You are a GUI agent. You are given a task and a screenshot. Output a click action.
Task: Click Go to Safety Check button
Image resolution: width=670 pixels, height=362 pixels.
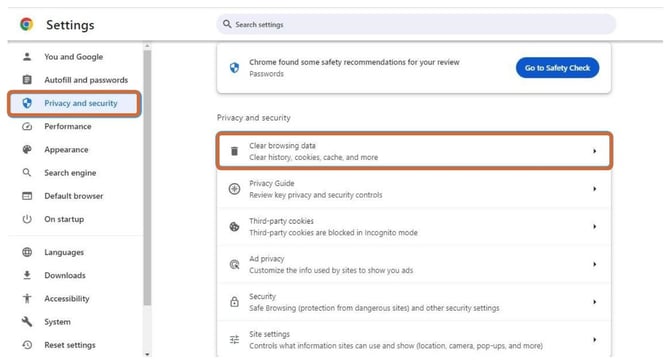tap(557, 68)
